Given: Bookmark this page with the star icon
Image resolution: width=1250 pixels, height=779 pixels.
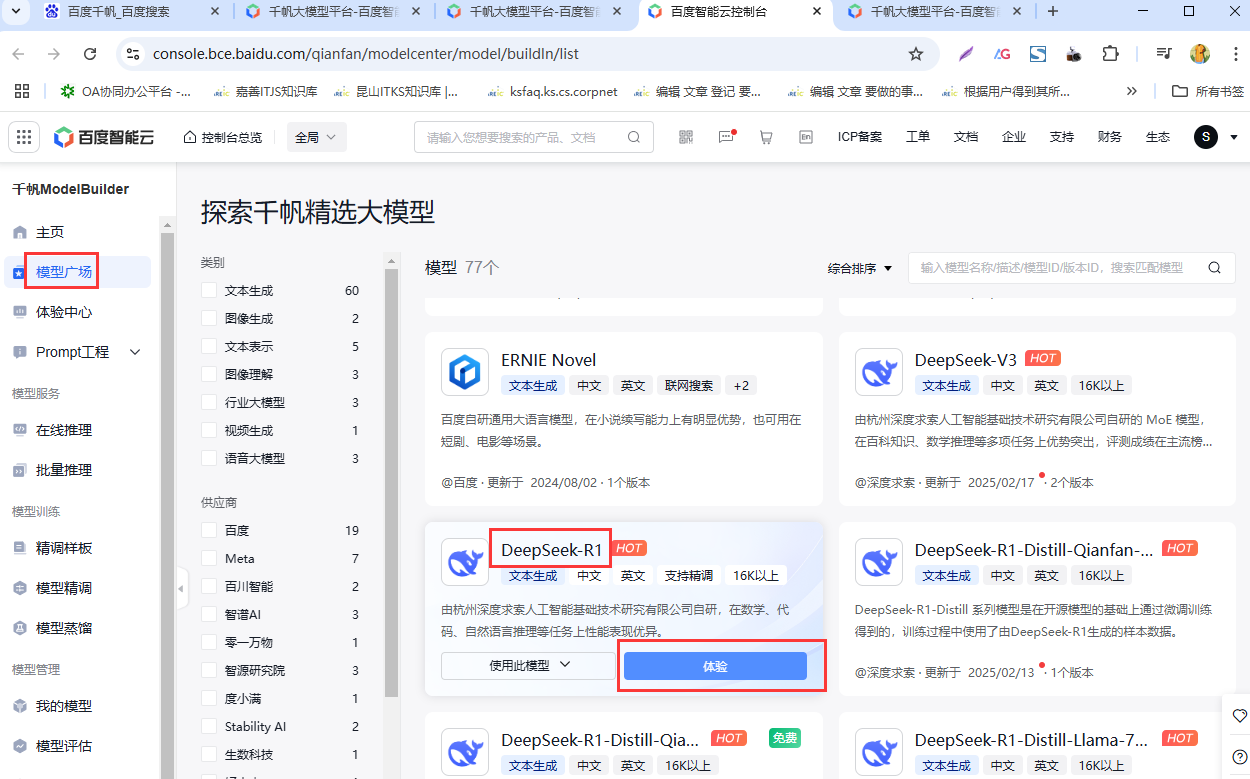Looking at the screenshot, I should coord(916,54).
